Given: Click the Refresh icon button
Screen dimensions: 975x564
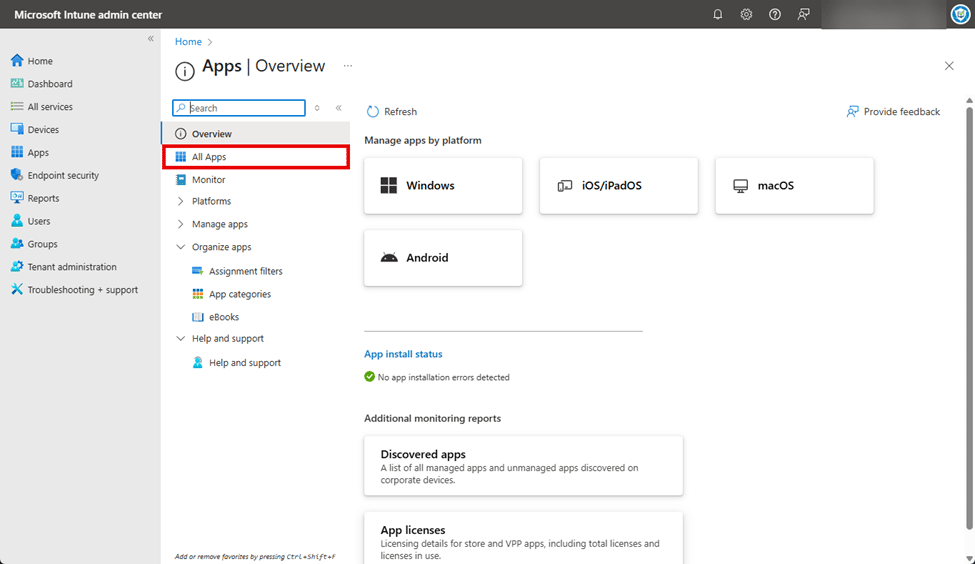Looking at the screenshot, I should pos(373,112).
